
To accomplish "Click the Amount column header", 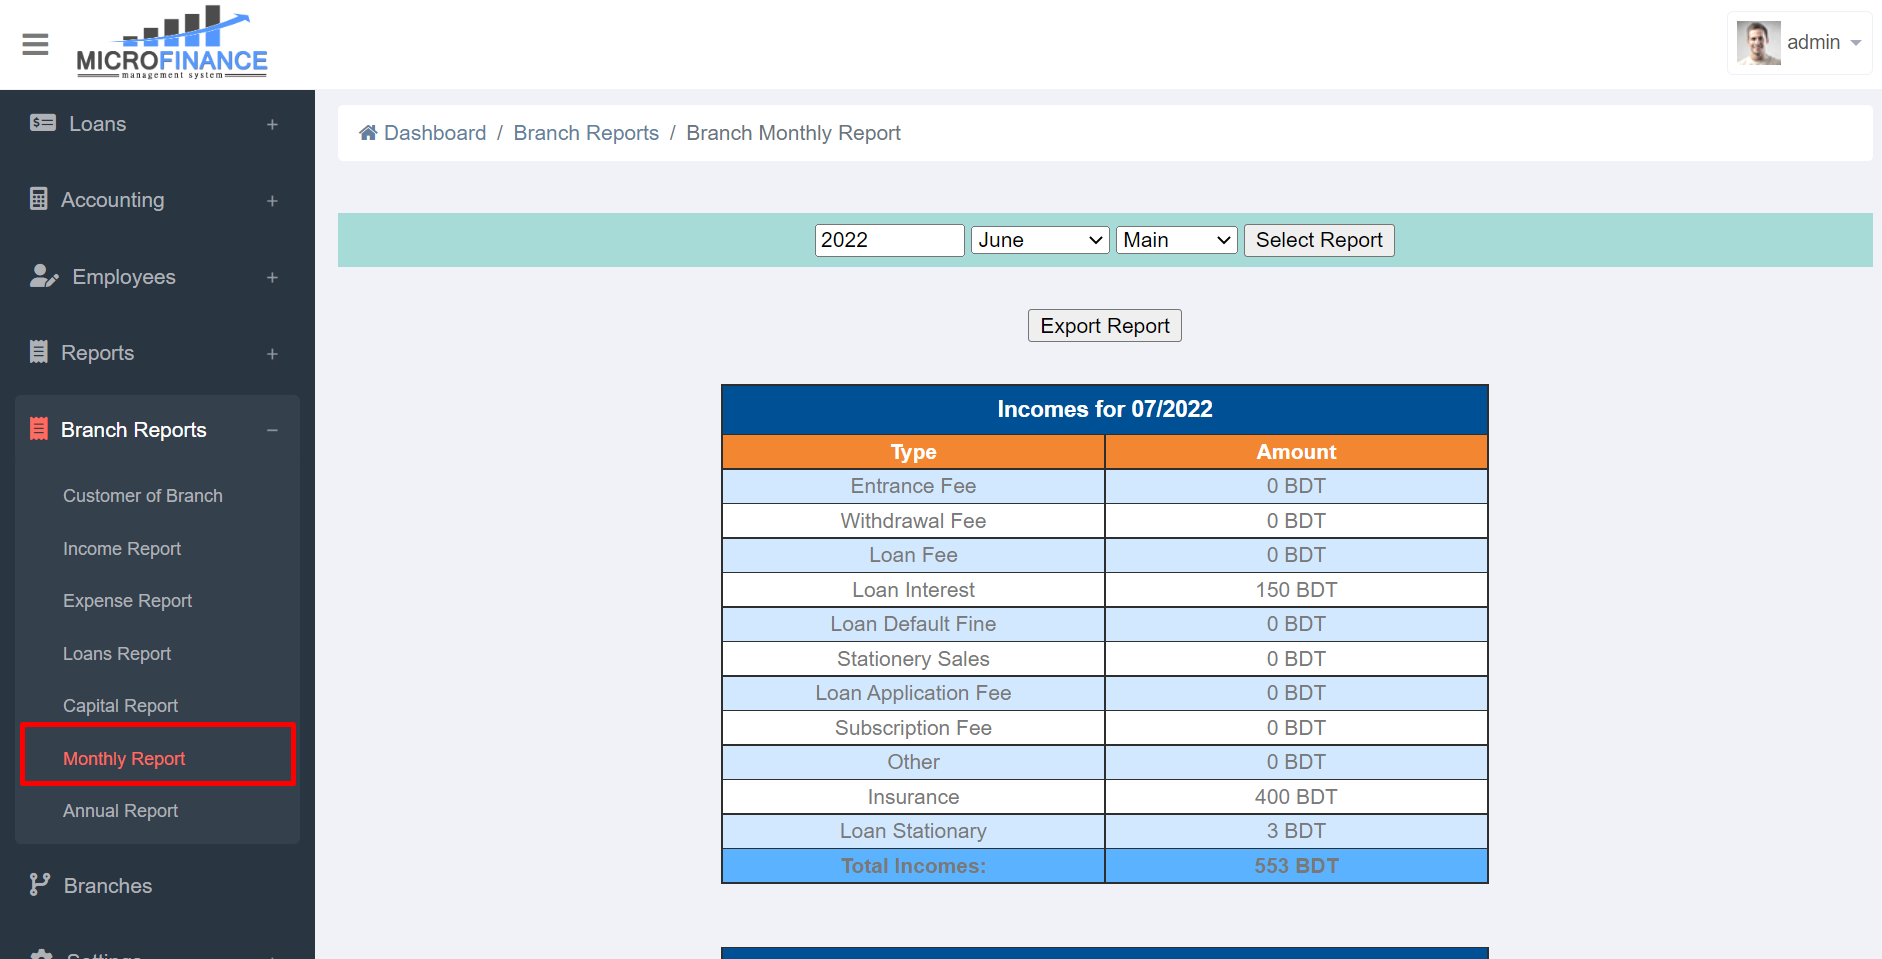I will click(1296, 452).
